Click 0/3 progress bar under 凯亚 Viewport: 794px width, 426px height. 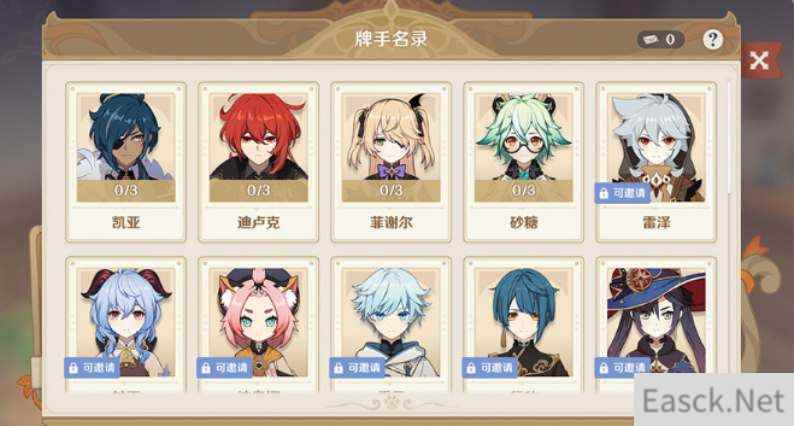126,191
